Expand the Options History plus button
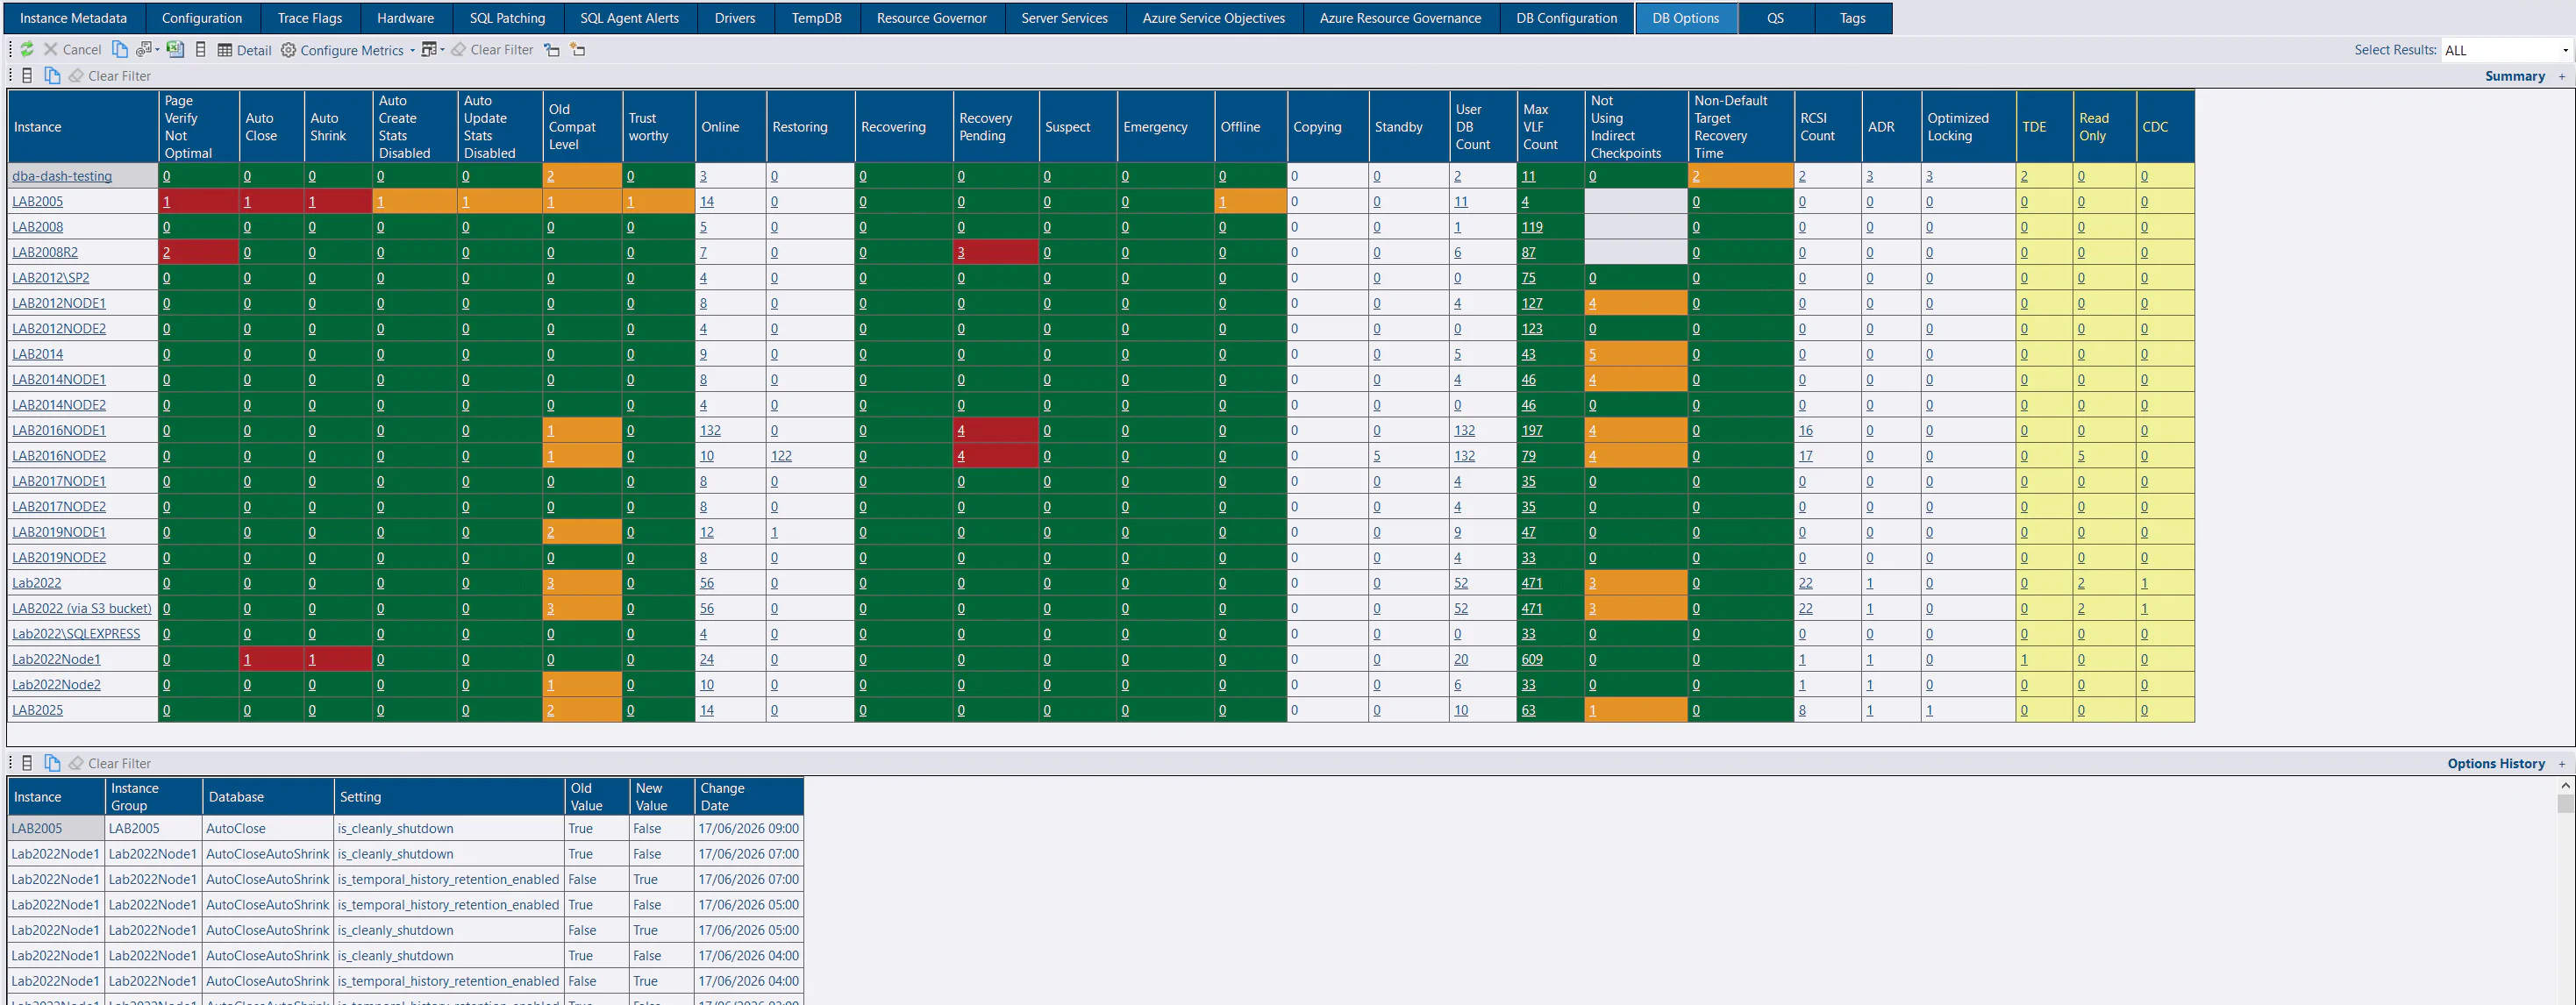 coord(2561,764)
